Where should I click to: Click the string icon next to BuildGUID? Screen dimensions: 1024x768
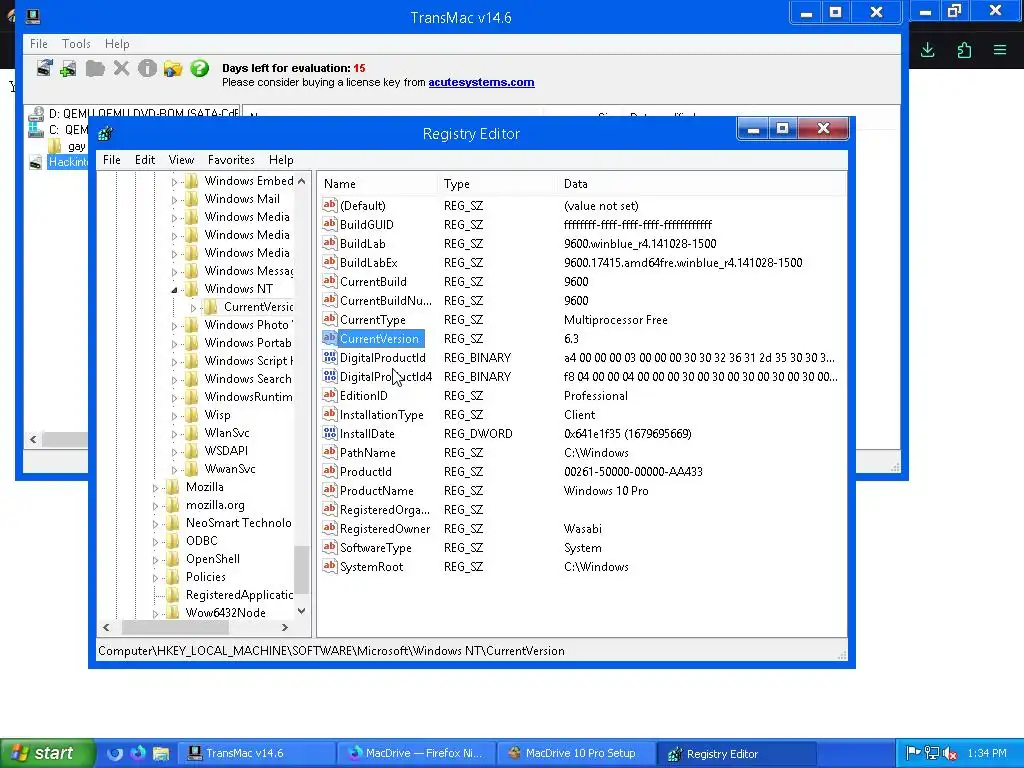click(329, 224)
